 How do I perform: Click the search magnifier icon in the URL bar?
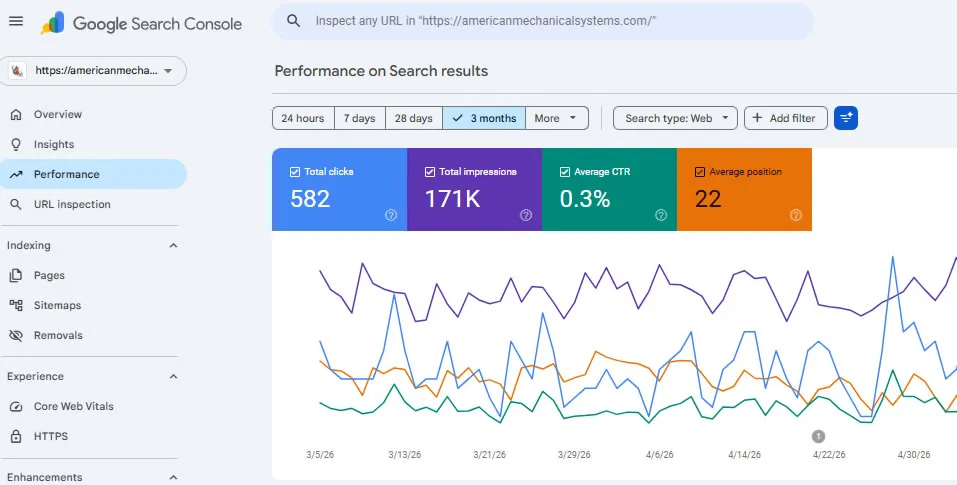point(294,21)
